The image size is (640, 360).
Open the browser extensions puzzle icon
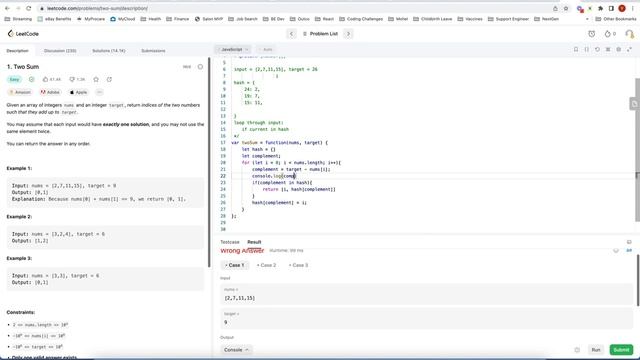(x=600, y=8)
